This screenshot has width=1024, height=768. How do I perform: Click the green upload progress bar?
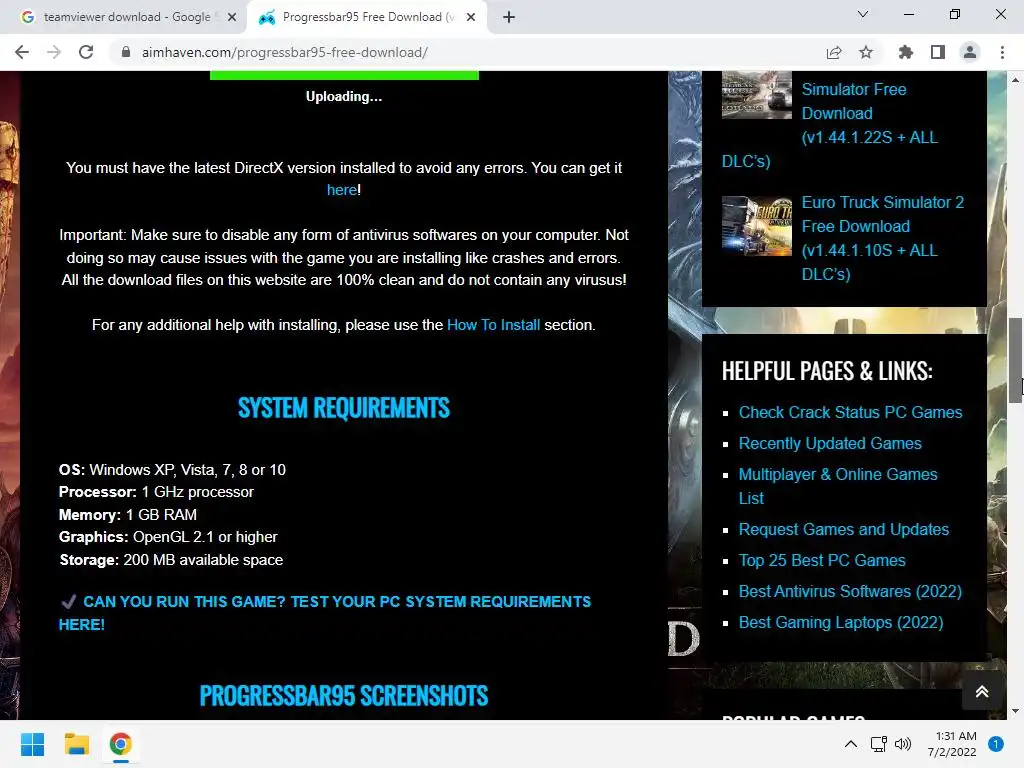[344, 75]
